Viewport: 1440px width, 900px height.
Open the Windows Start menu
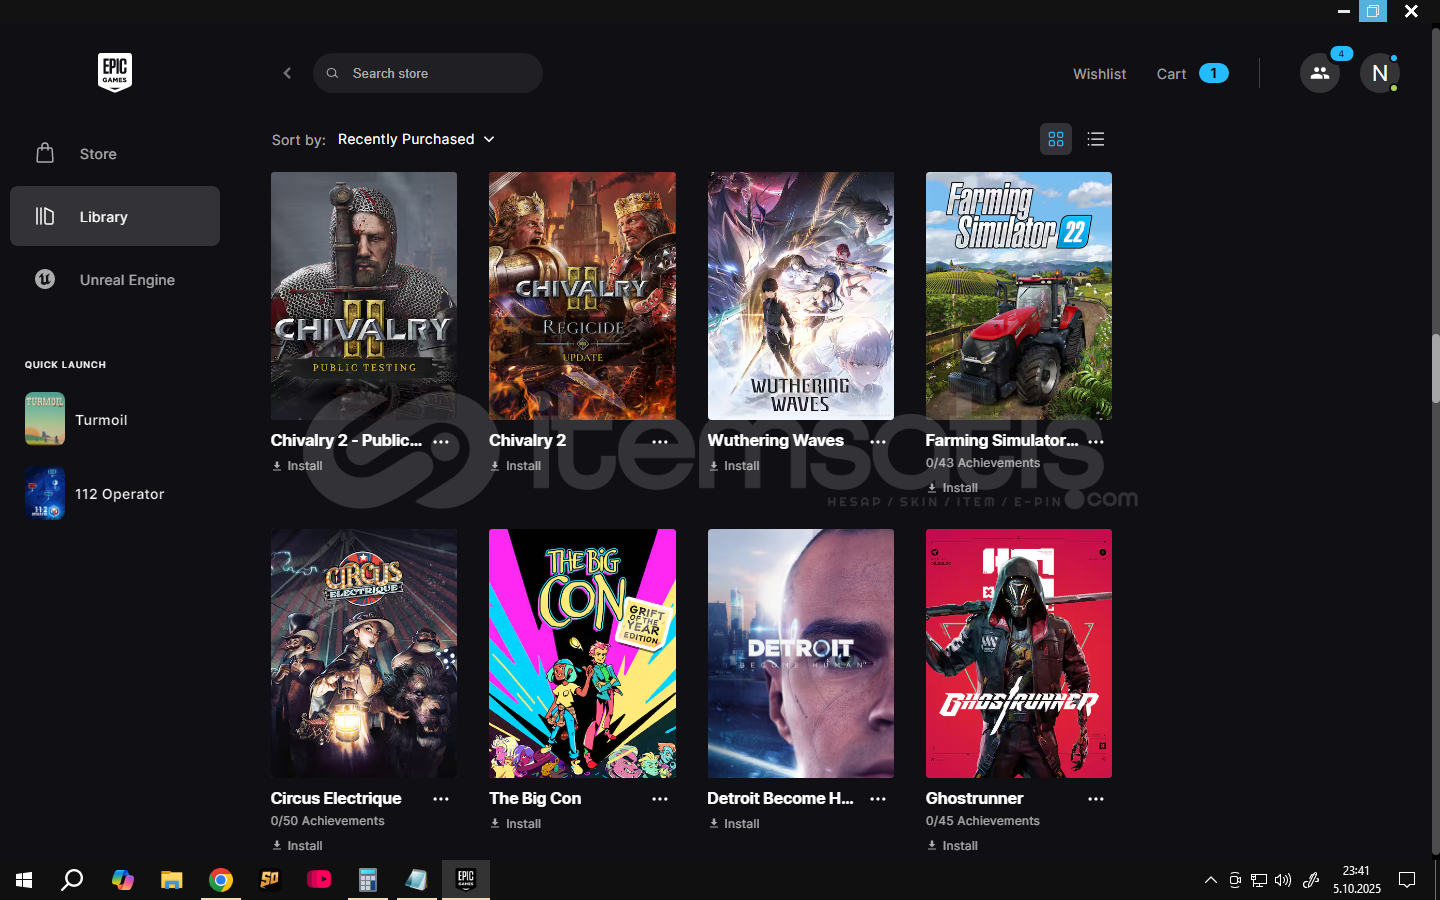tap(24, 880)
